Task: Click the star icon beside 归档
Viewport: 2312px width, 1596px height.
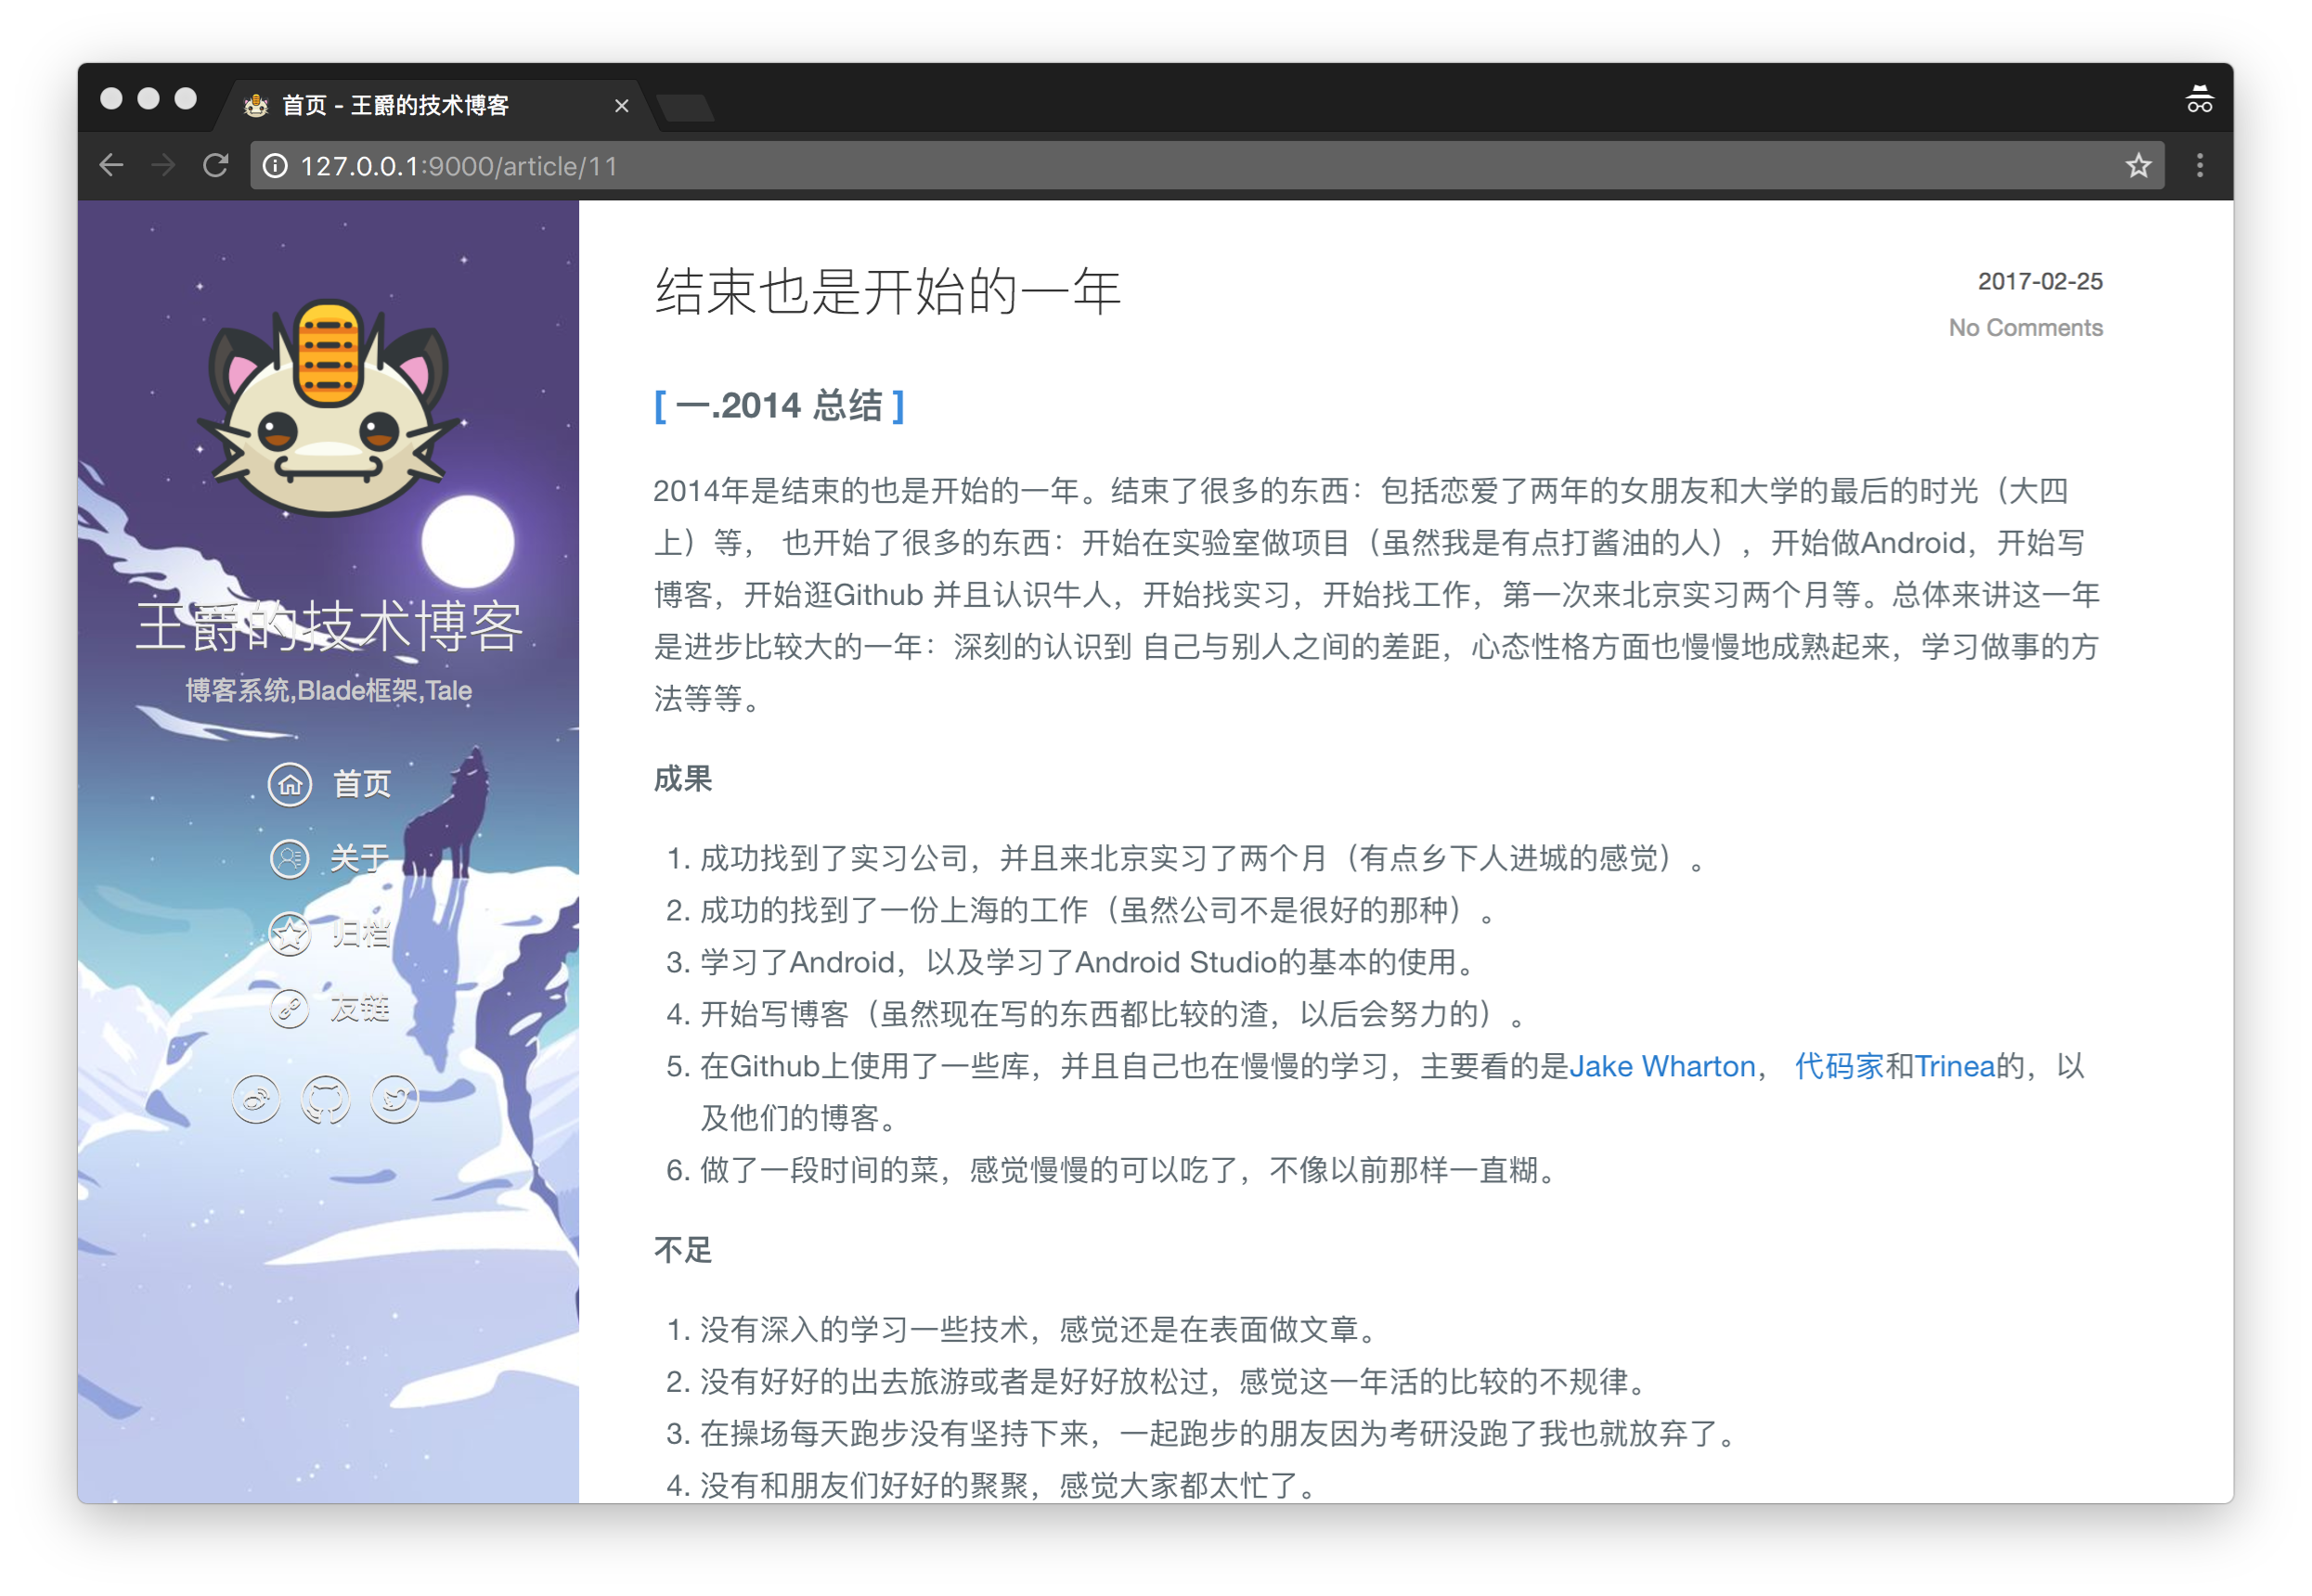Action: click(290, 934)
